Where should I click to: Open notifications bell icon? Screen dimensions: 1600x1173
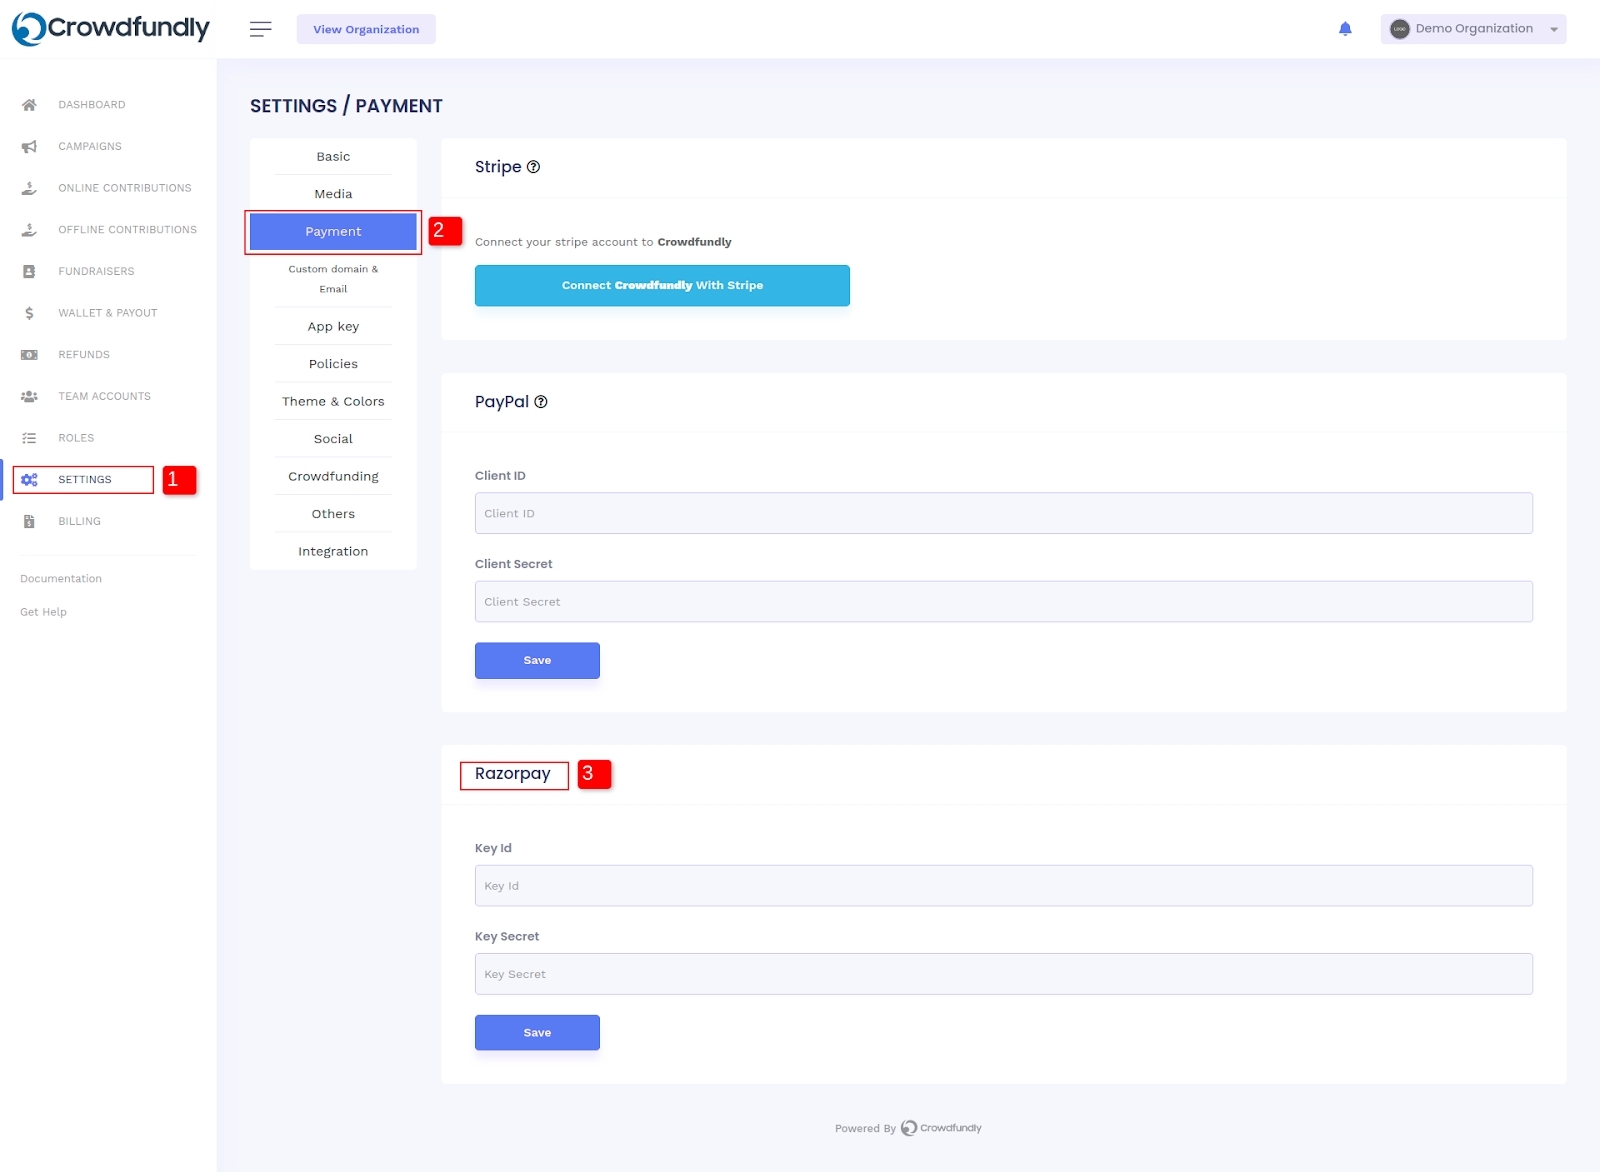(1345, 29)
